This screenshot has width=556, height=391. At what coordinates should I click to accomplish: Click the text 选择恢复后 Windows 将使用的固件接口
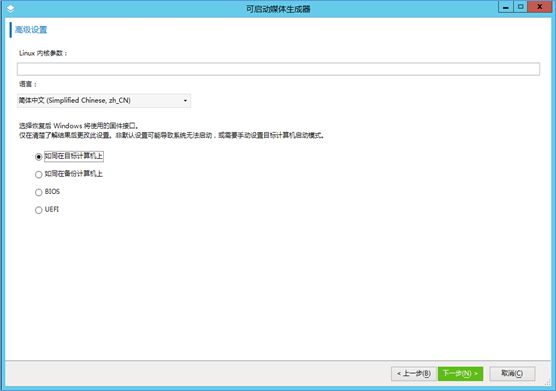(79, 126)
